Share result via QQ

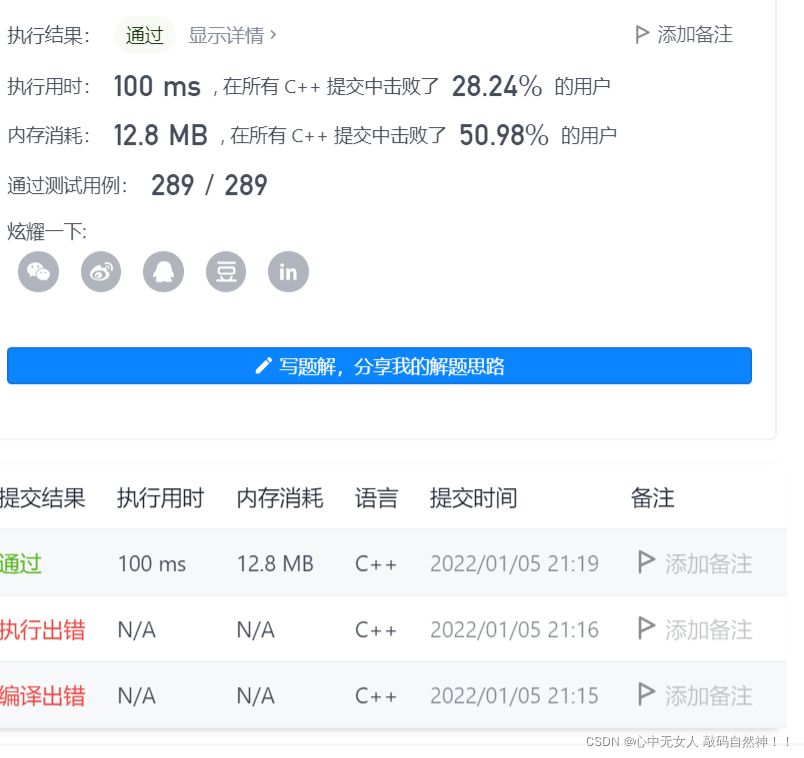pos(163,271)
